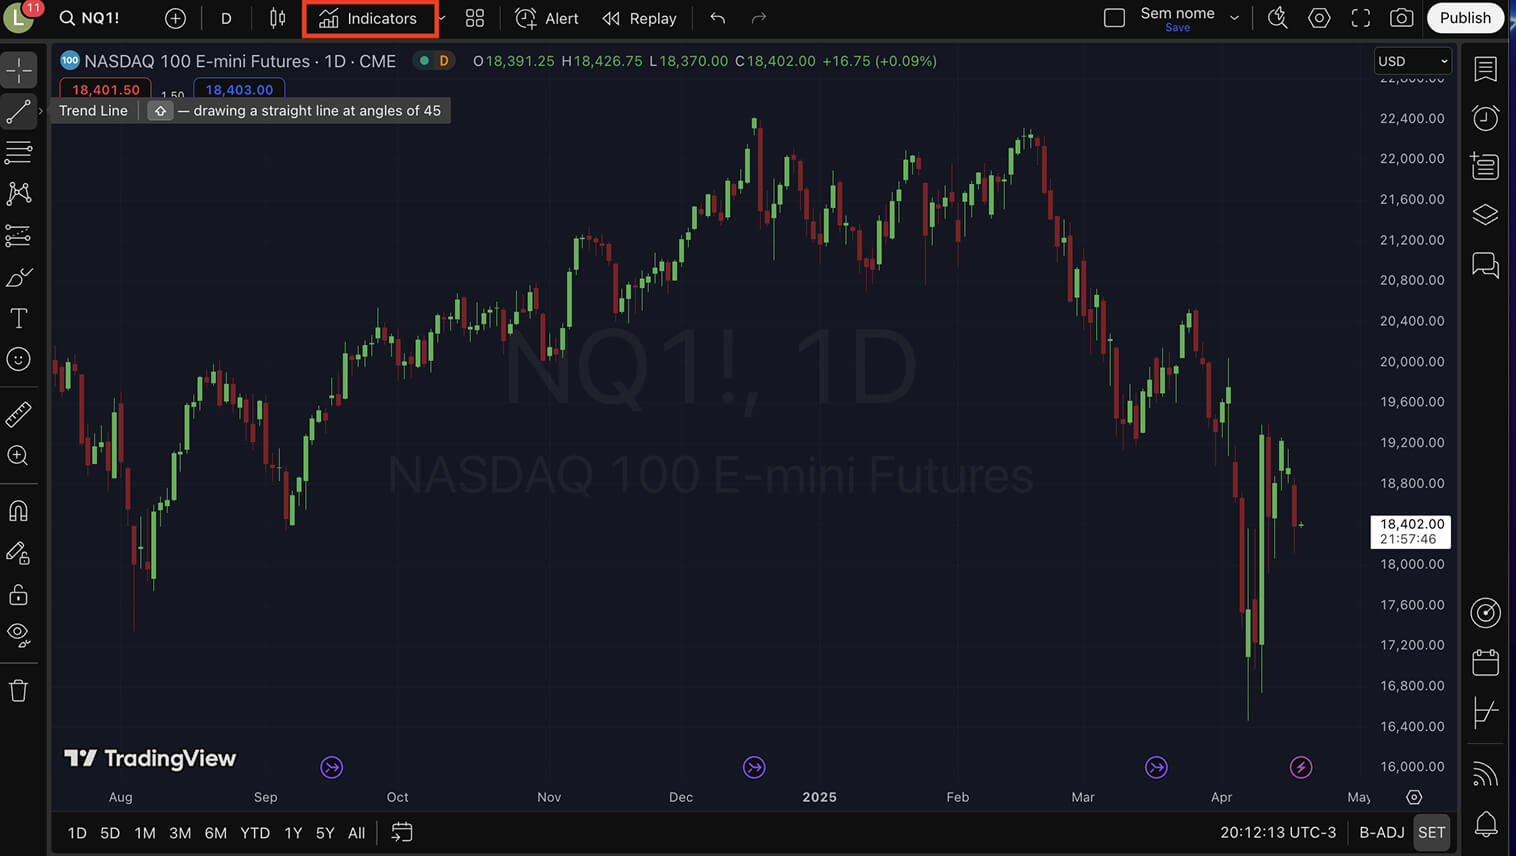Remove drawings with the trash icon

point(19,690)
